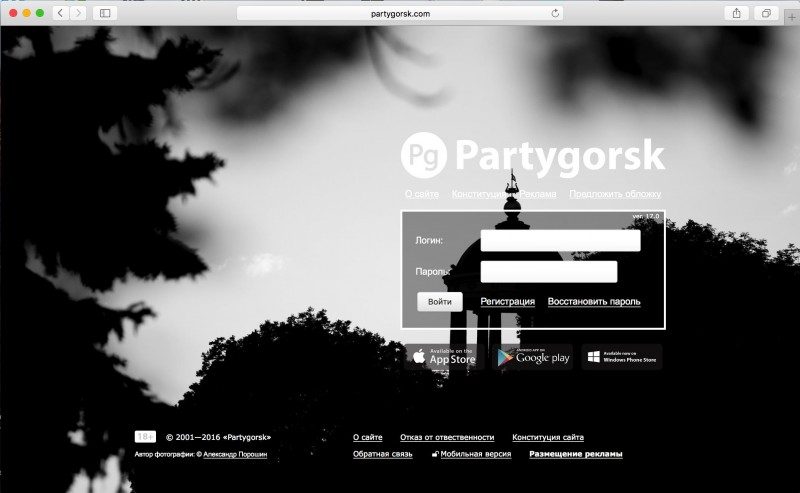The image size is (800, 493).
Task: Reload the page with the refresh icon
Action: (x=556, y=13)
